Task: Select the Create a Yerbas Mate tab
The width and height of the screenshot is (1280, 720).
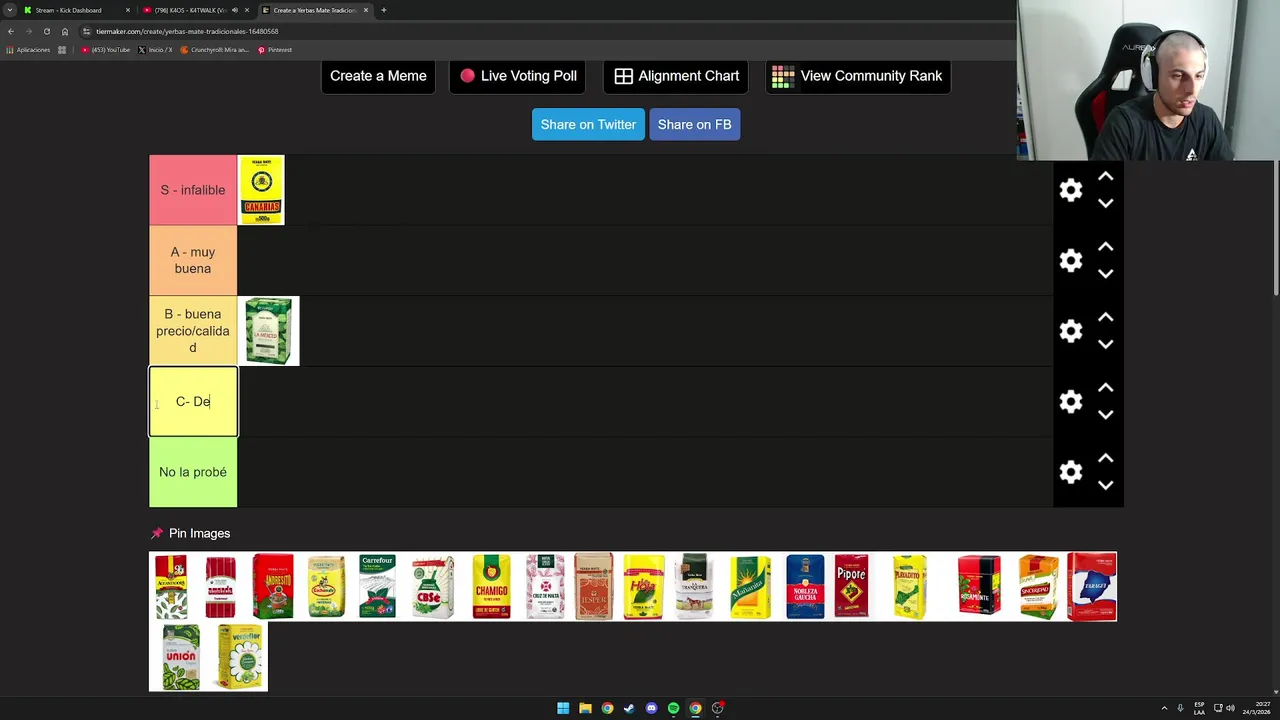Action: pyautogui.click(x=314, y=10)
